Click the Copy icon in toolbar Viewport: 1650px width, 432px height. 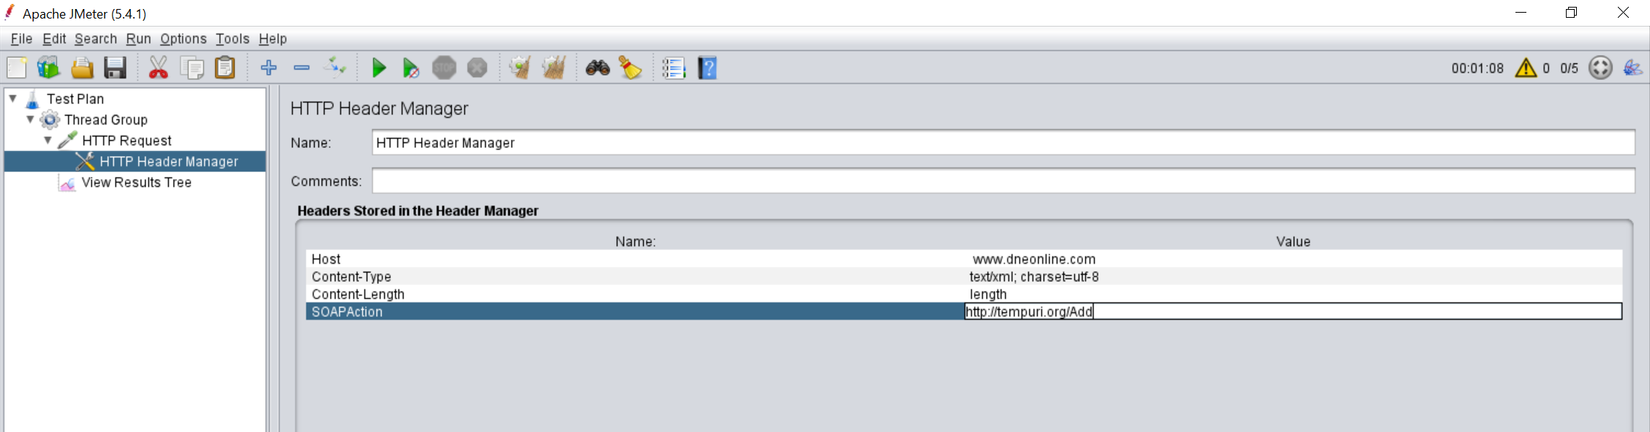pyautogui.click(x=192, y=68)
